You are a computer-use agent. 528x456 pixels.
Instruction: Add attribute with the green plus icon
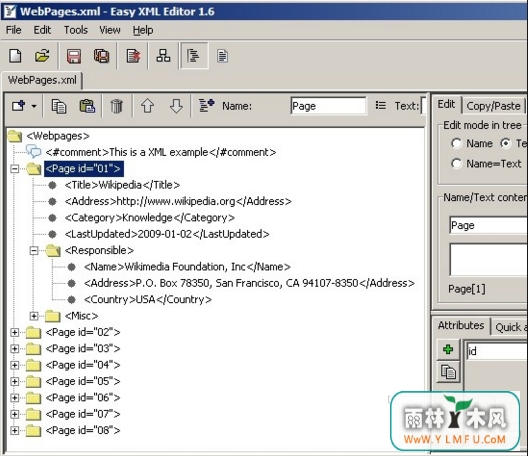point(448,350)
